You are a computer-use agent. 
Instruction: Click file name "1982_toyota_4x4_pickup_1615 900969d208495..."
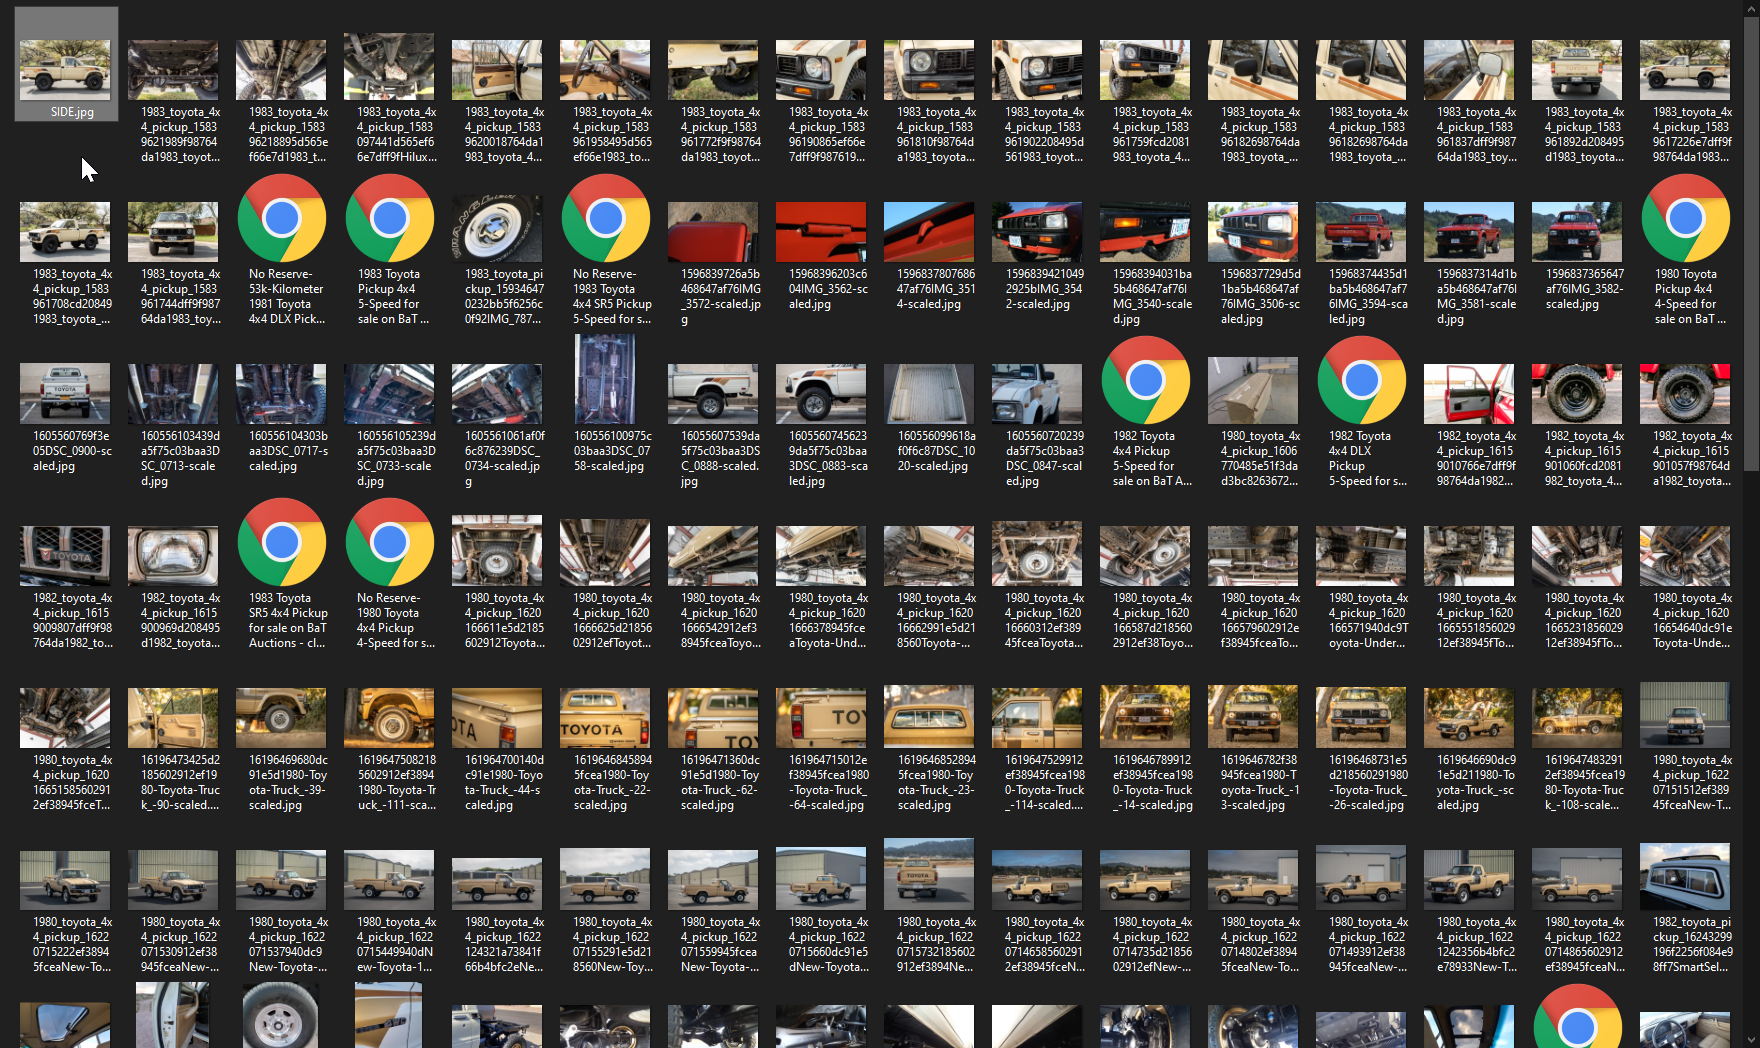pos(180,620)
